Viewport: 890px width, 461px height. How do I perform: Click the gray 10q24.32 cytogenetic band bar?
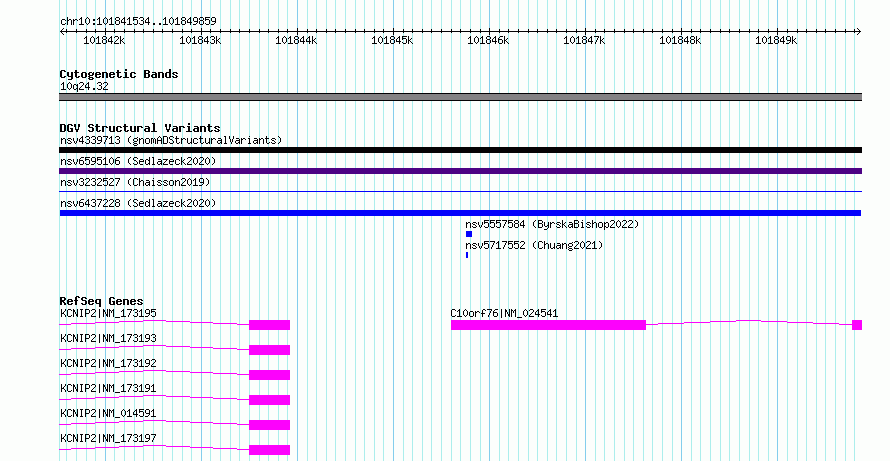(x=460, y=97)
